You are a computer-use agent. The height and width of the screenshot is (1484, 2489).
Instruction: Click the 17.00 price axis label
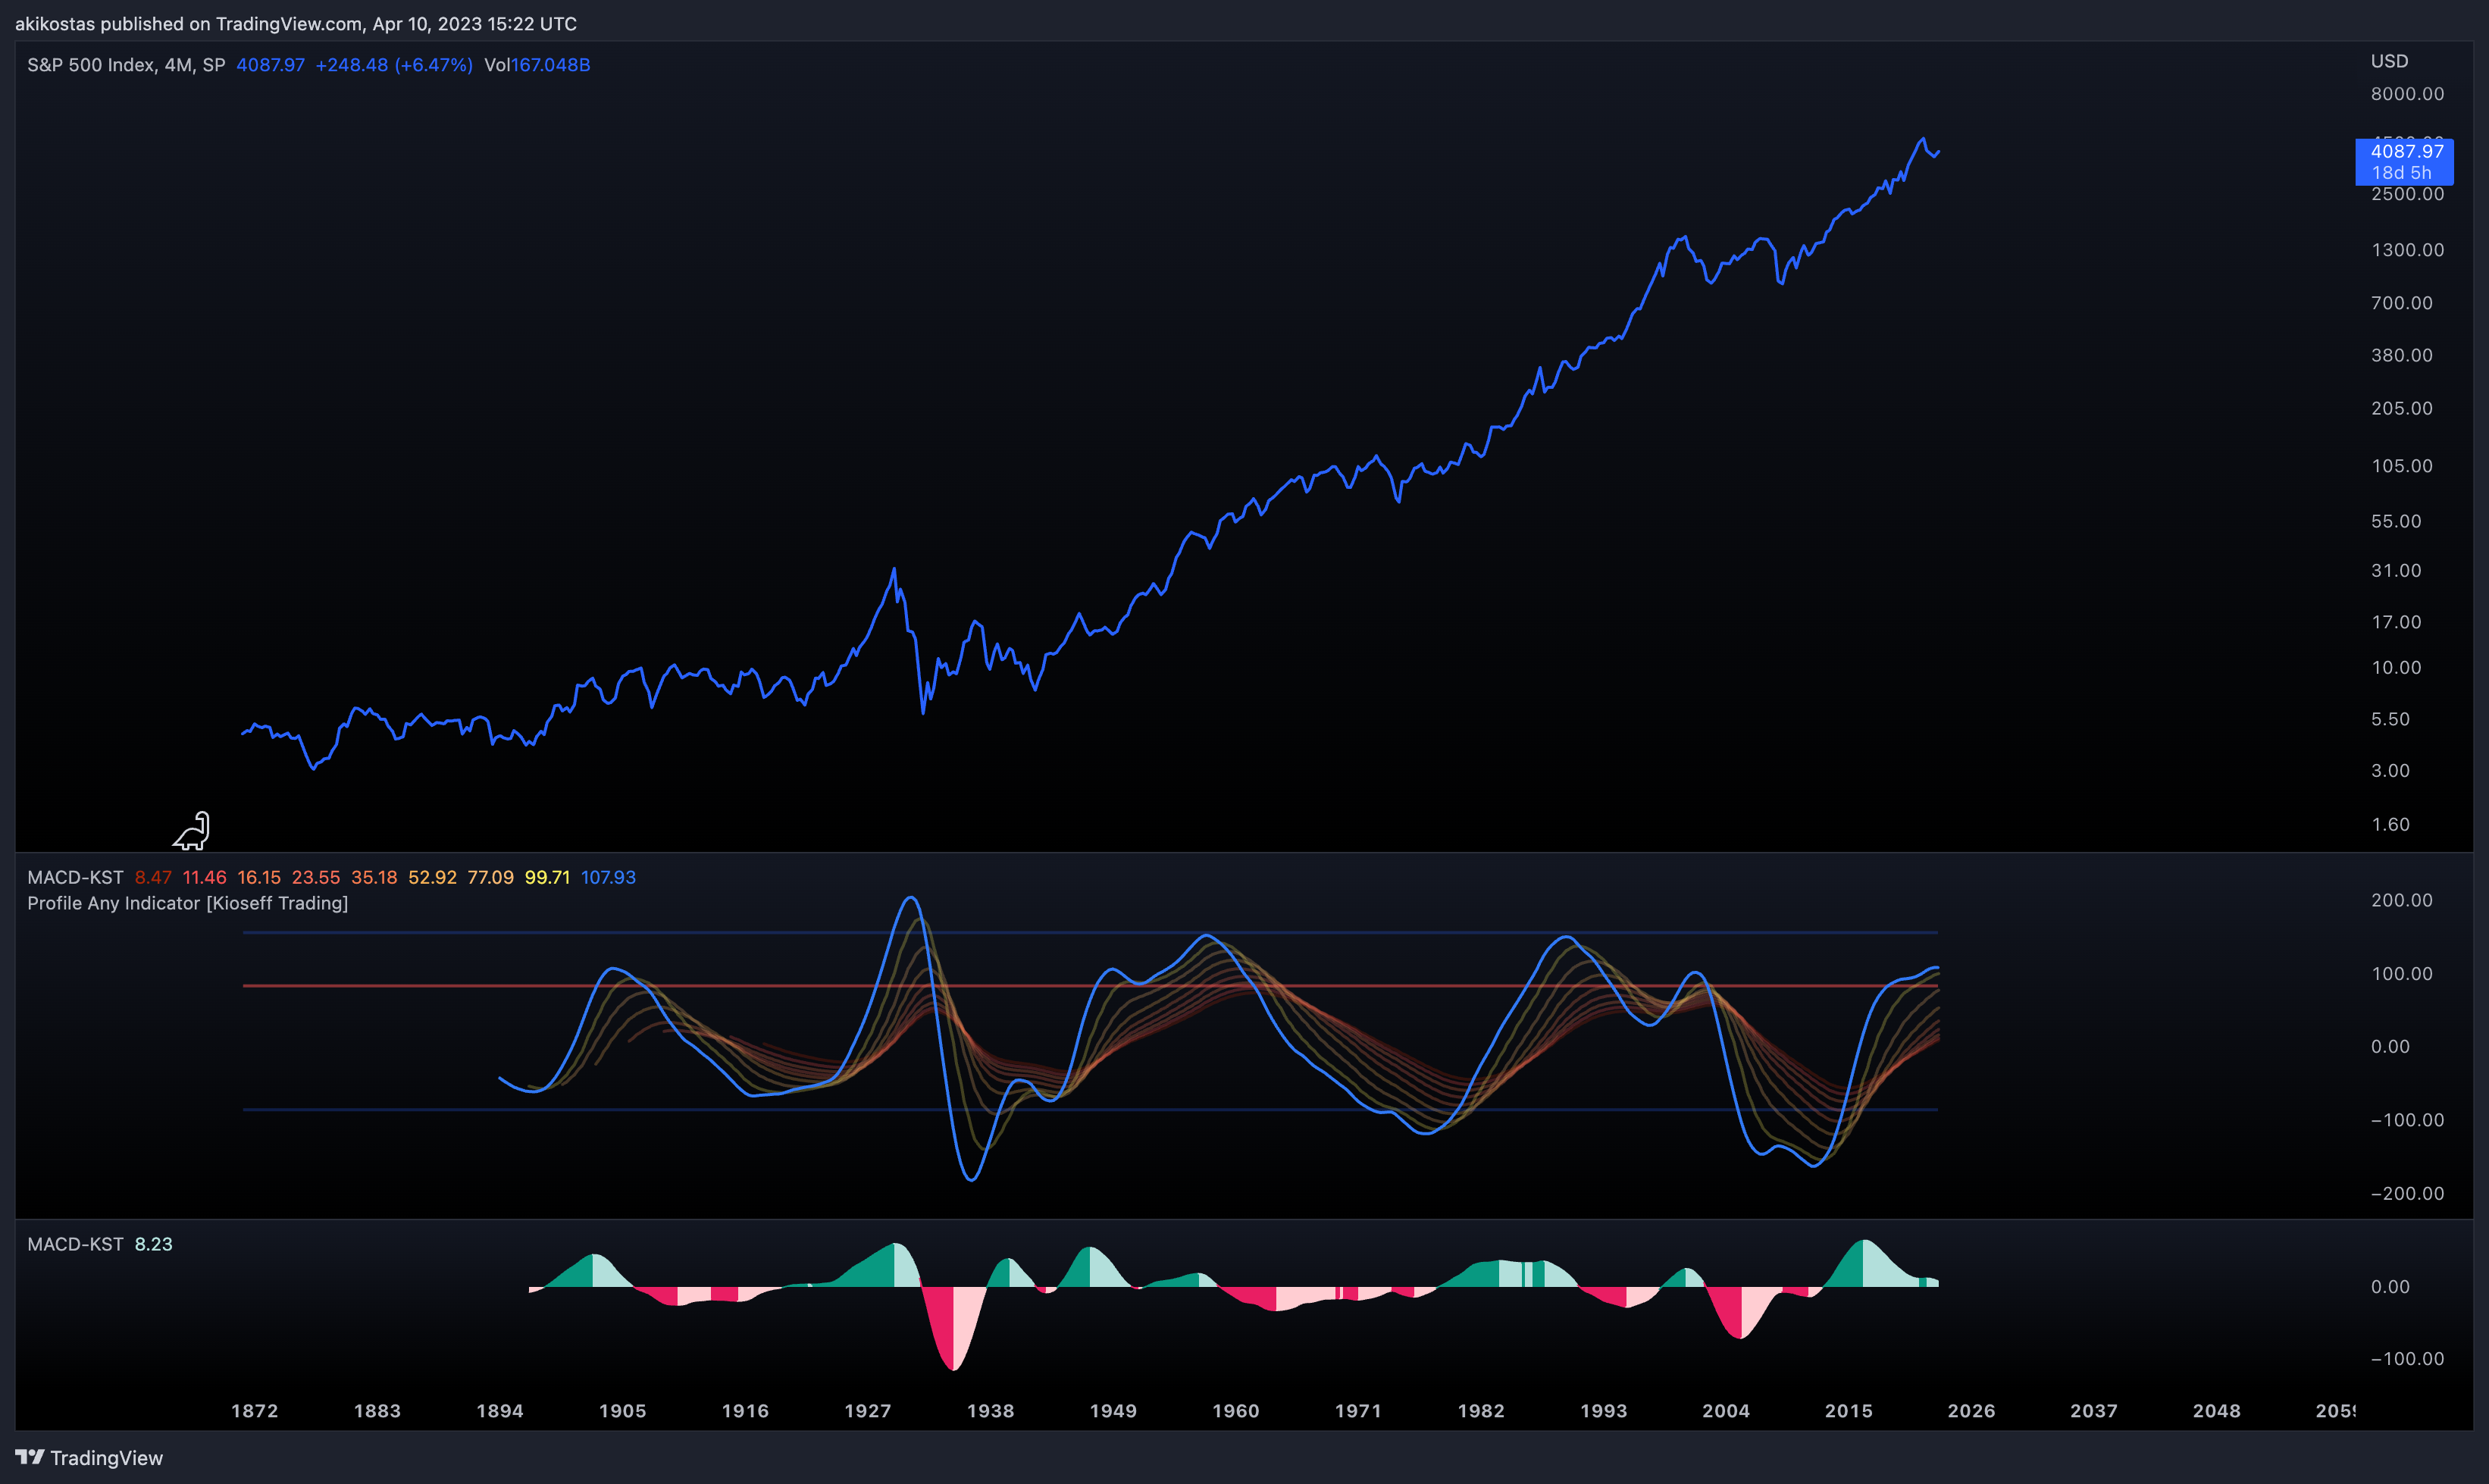(x=2396, y=623)
